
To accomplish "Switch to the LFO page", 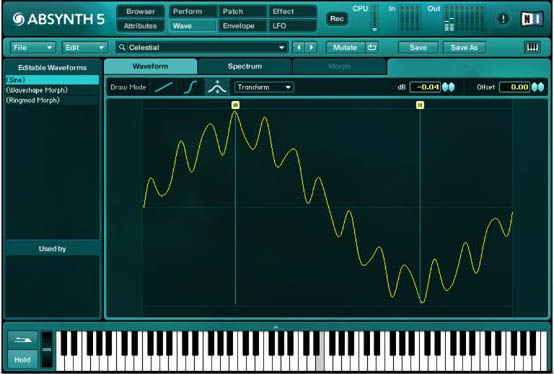I will click(x=292, y=26).
